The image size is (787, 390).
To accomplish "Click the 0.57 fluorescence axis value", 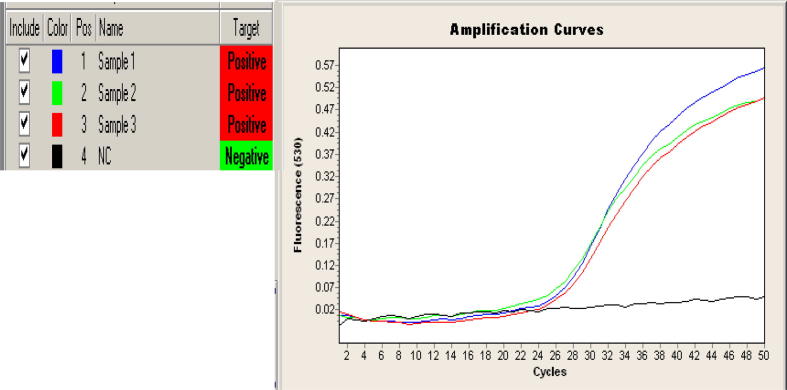I will pos(324,65).
